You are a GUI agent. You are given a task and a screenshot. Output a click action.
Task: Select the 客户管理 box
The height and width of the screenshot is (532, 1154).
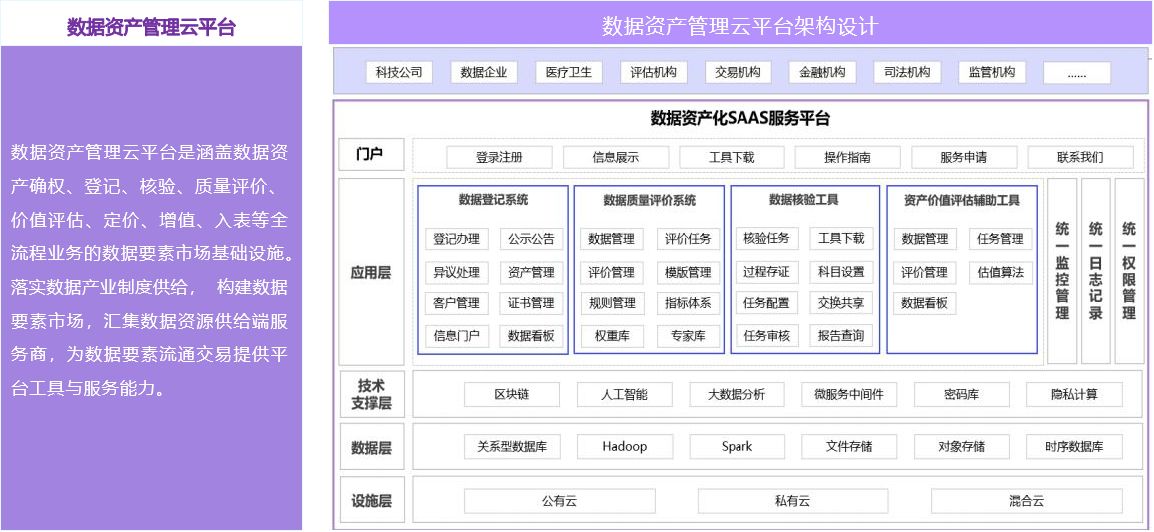coord(456,302)
